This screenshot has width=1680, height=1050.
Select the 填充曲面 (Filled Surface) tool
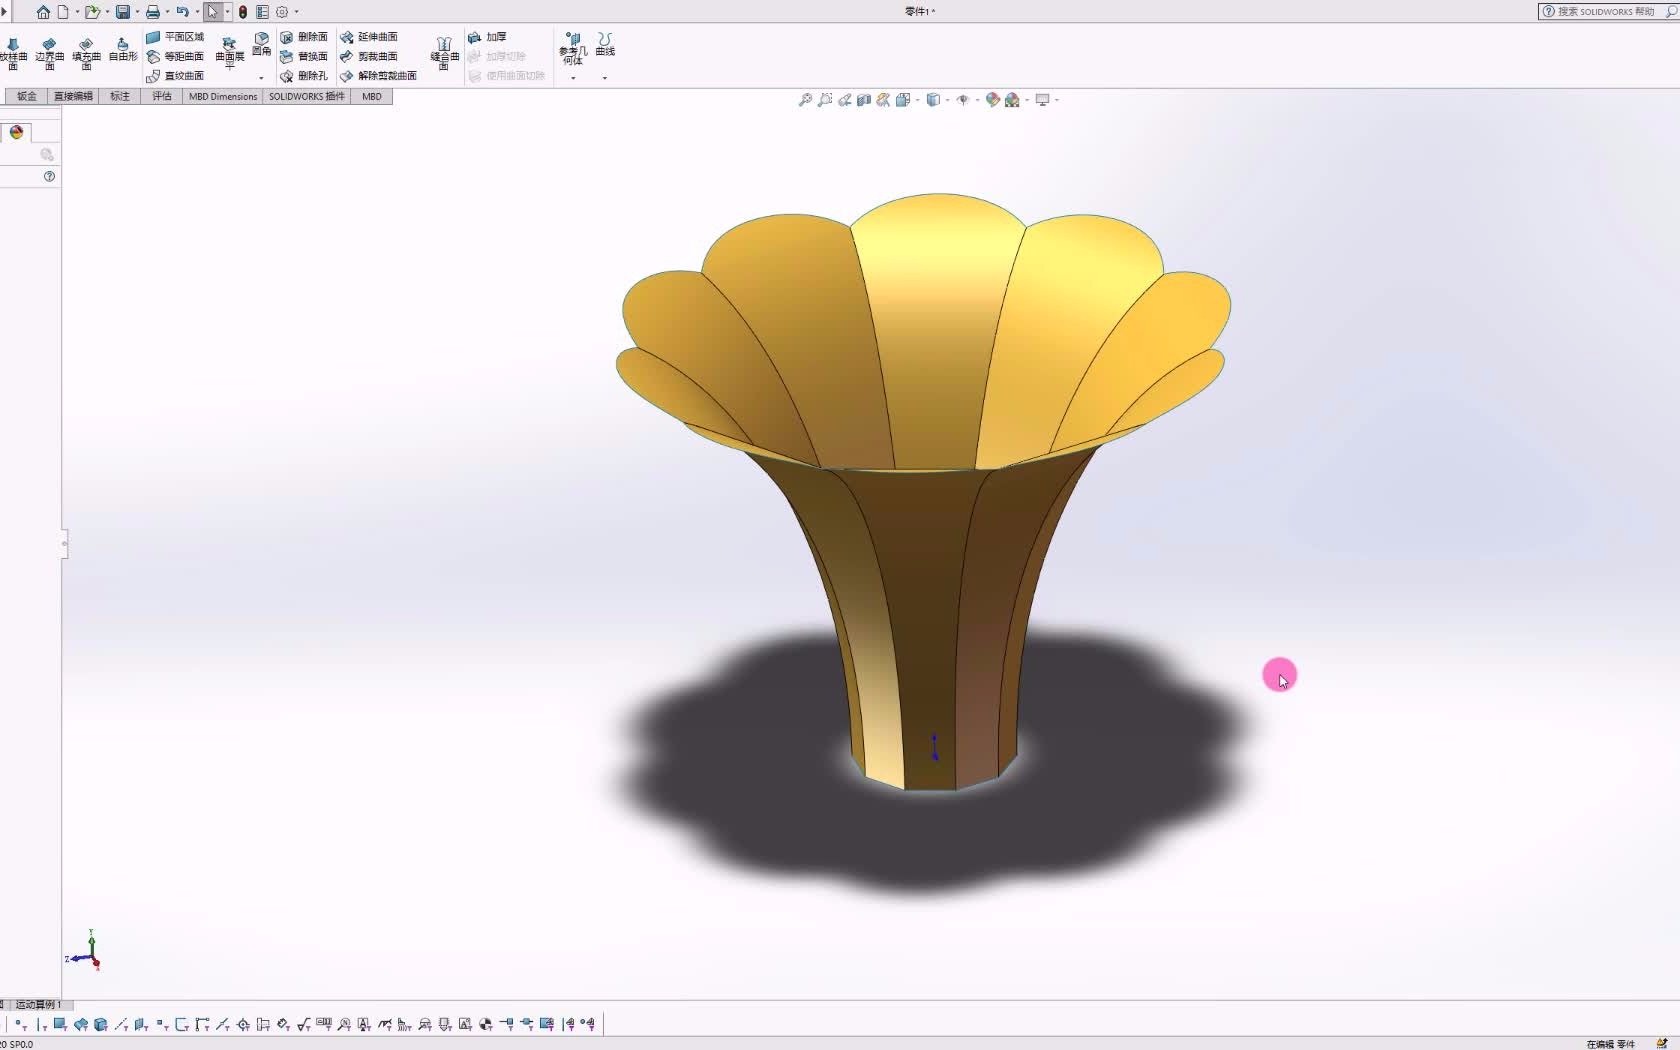pyautogui.click(x=86, y=53)
